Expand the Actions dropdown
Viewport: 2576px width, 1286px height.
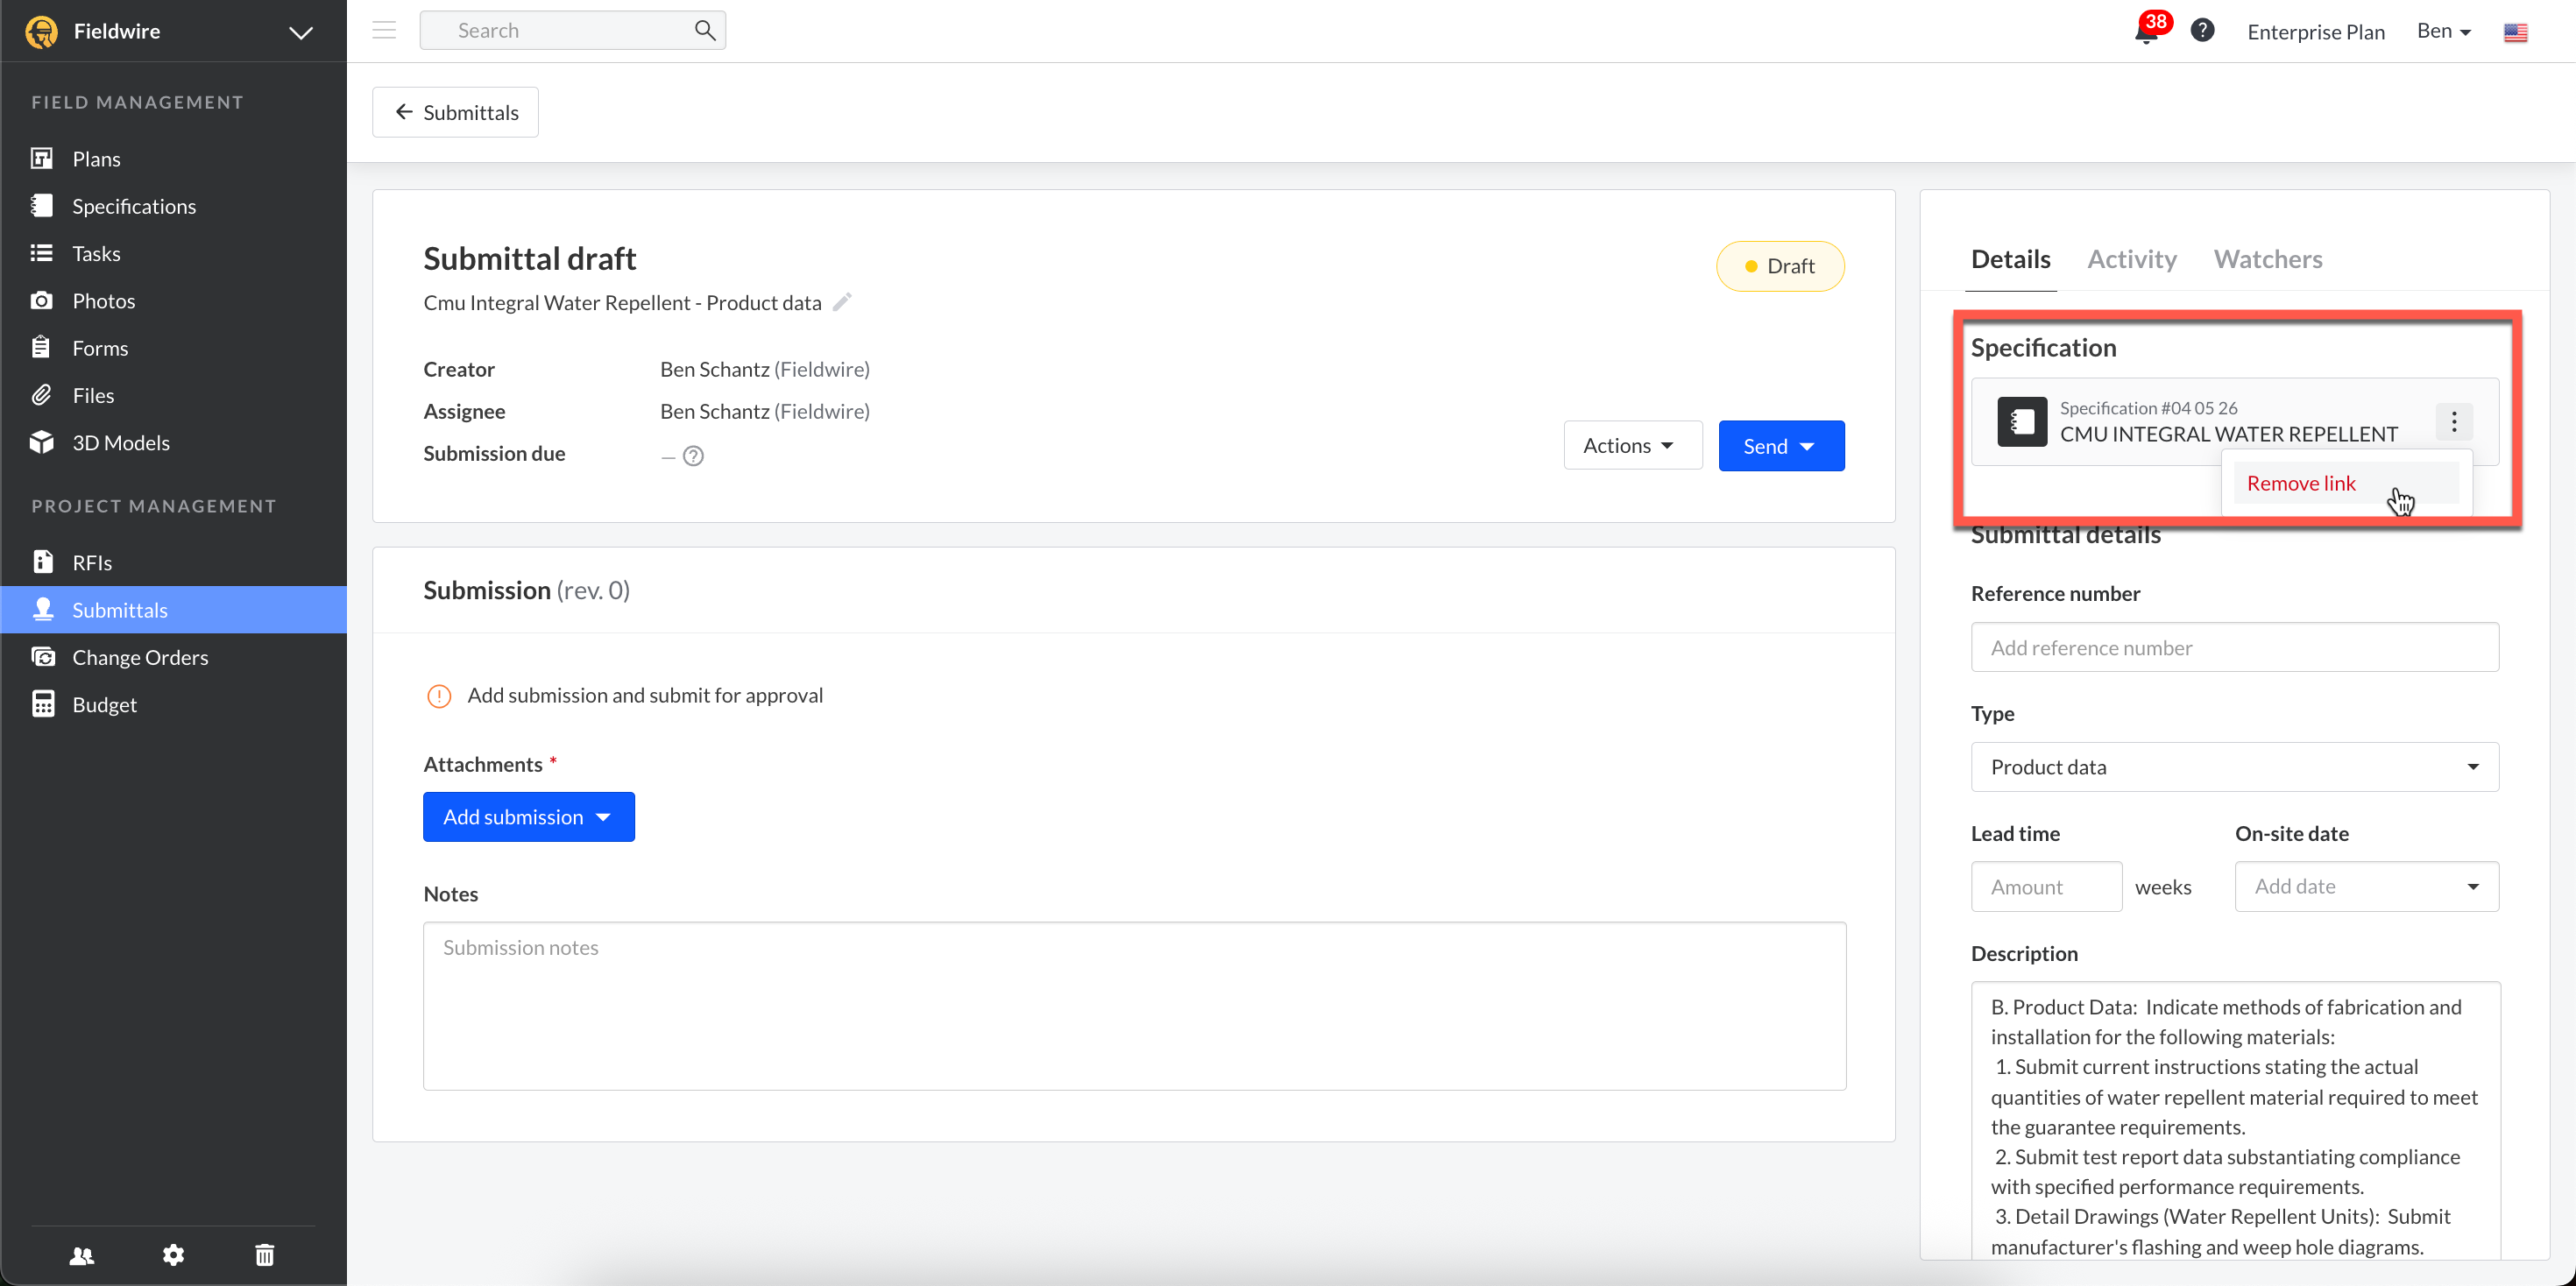point(1632,446)
